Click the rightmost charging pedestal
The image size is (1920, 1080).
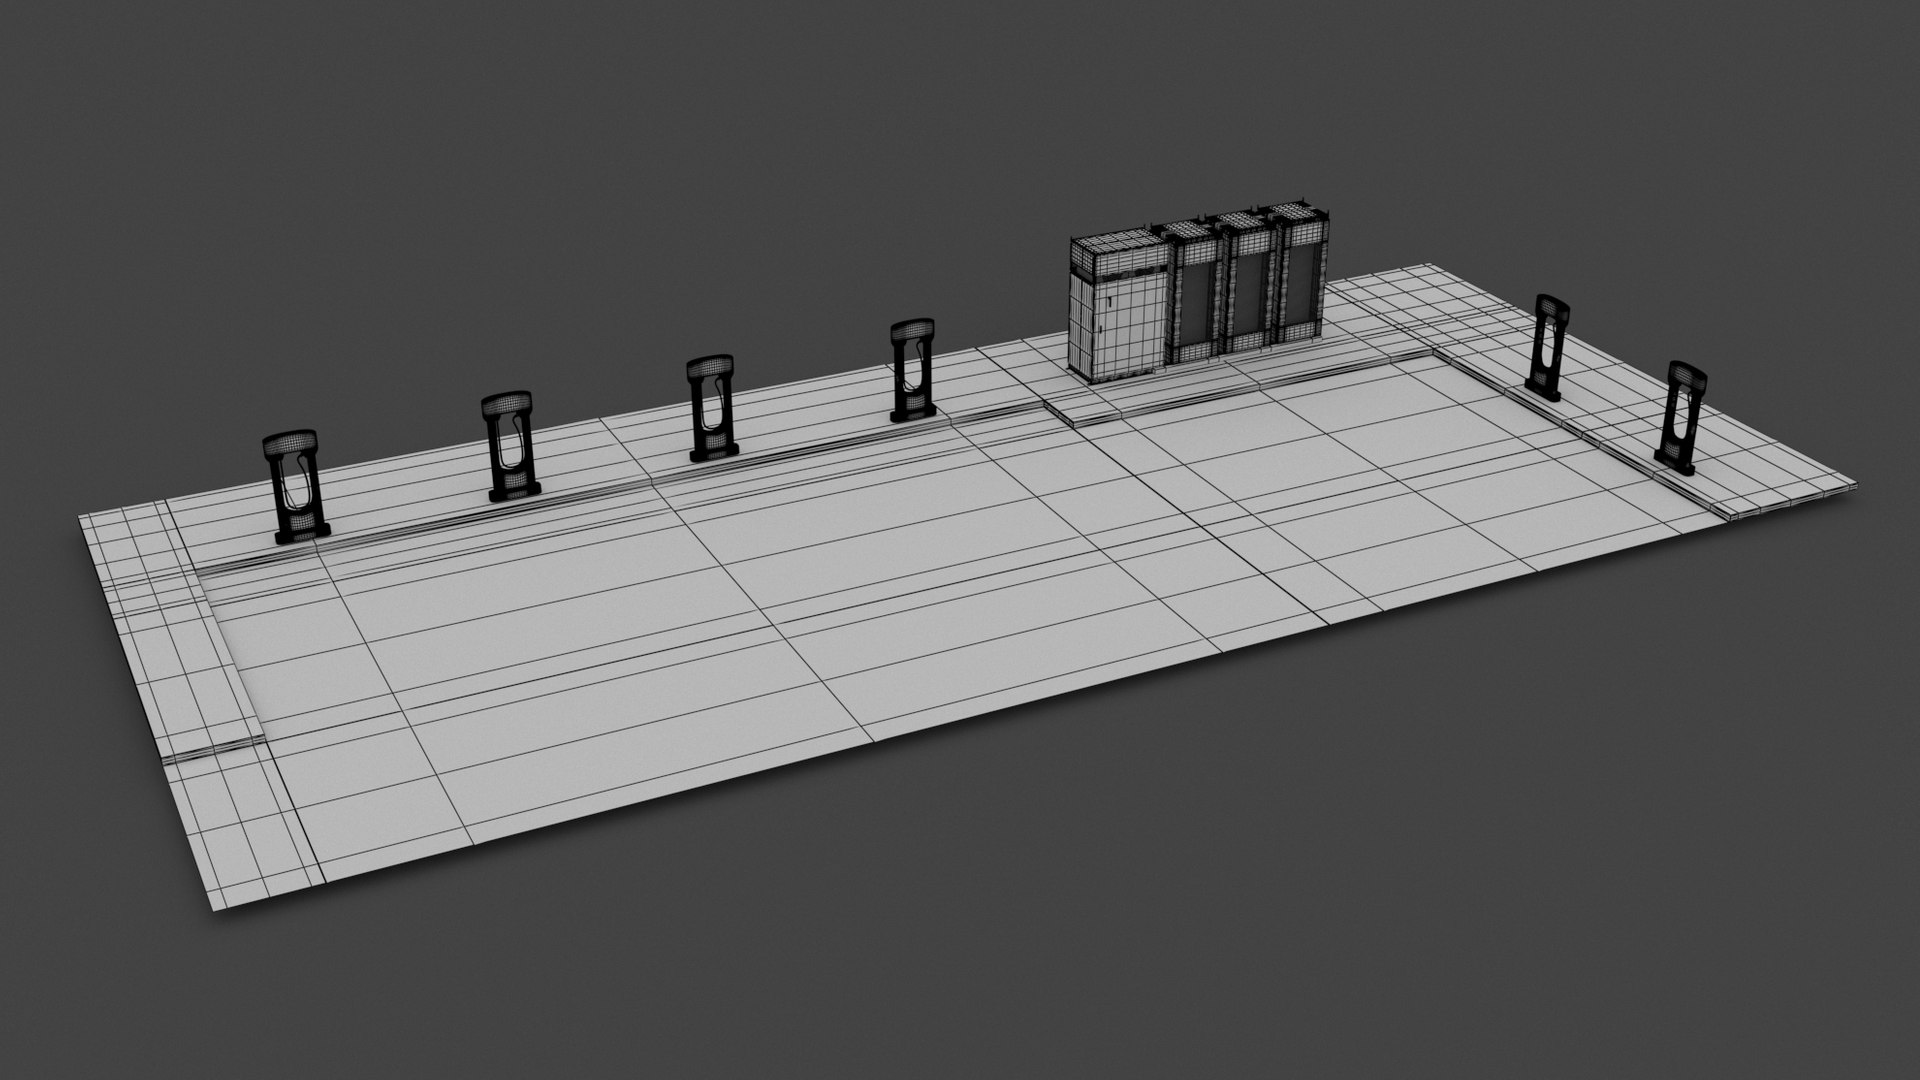(1680, 417)
